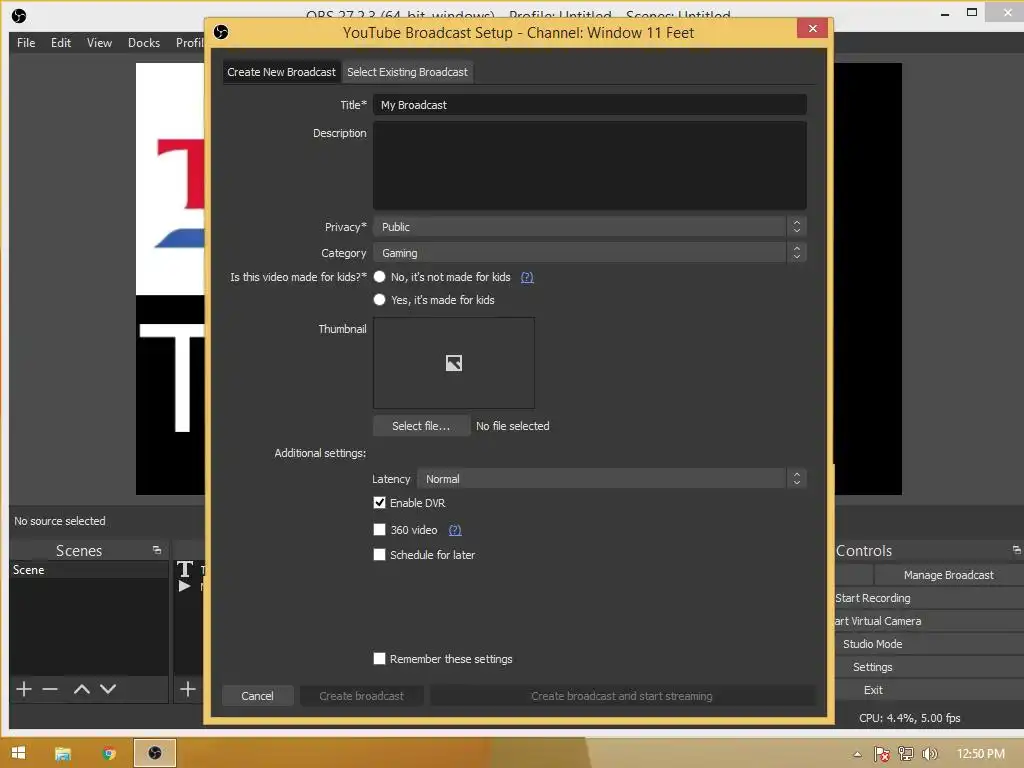Select 'No, it's not made for kids'
Screen dimensions: 1024x768
pyautogui.click(x=379, y=277)
